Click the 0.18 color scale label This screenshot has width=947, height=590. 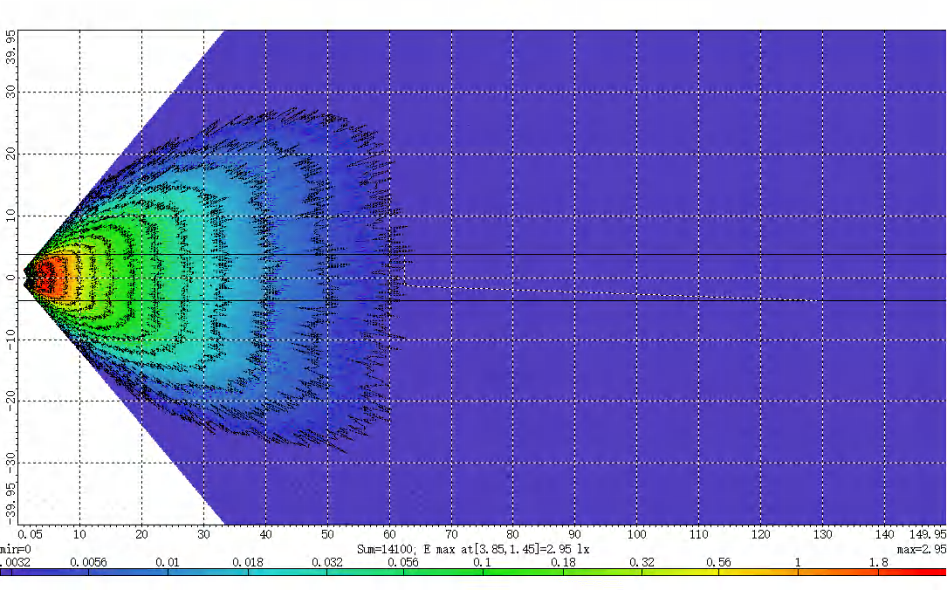563,562
